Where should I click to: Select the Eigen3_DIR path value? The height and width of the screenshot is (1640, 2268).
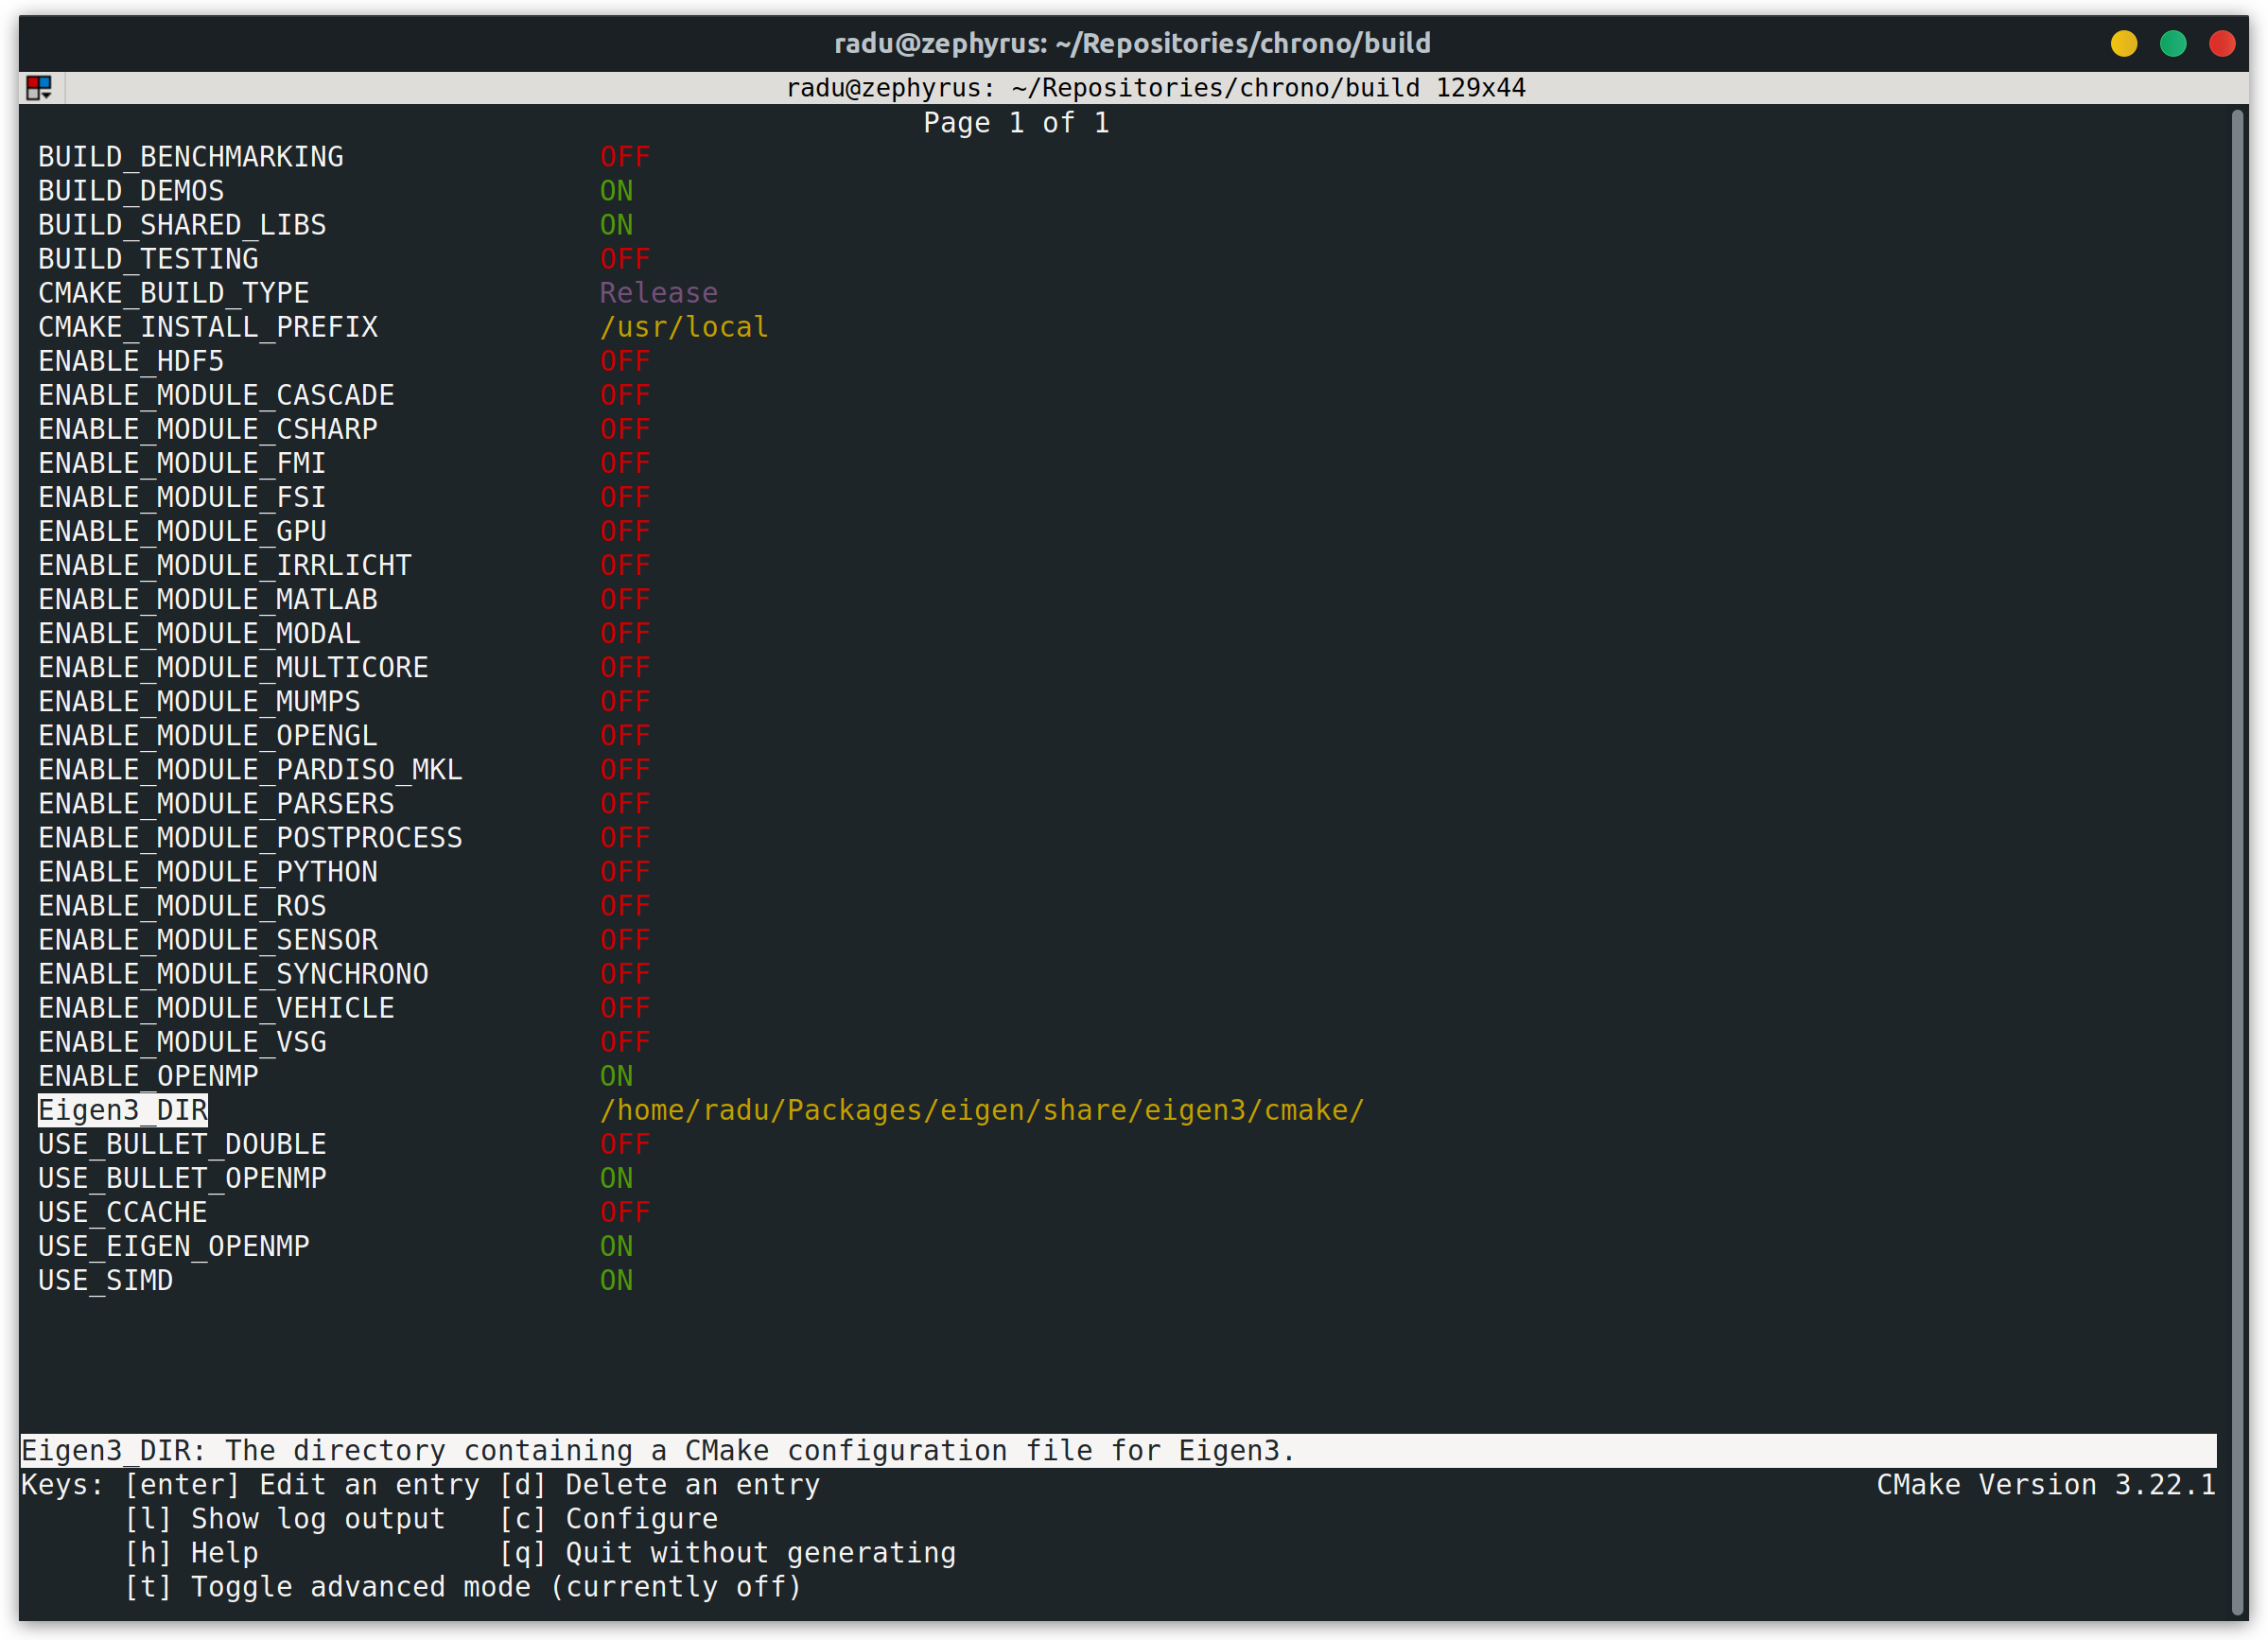[982, 1110]
